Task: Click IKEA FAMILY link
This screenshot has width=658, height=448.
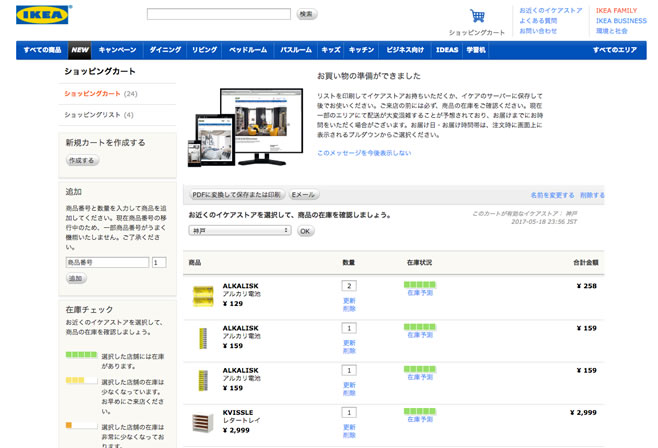Action: tap(616, 10)
